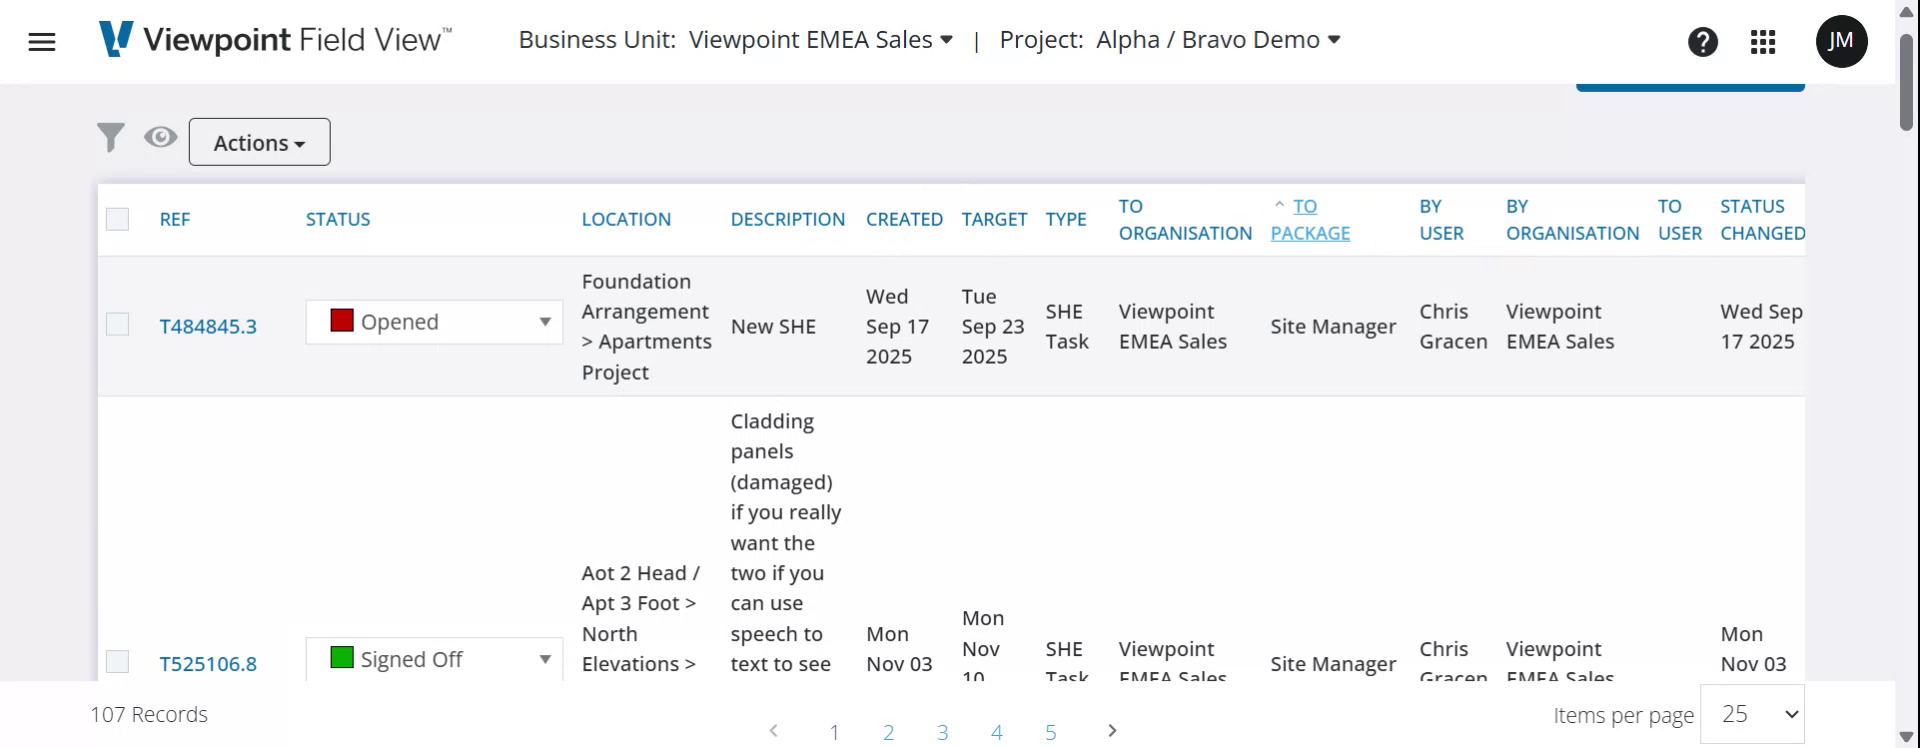This screenshot has height=748, width=1920.
Task: Sort by TARGET column
Action: click(994, 219)
